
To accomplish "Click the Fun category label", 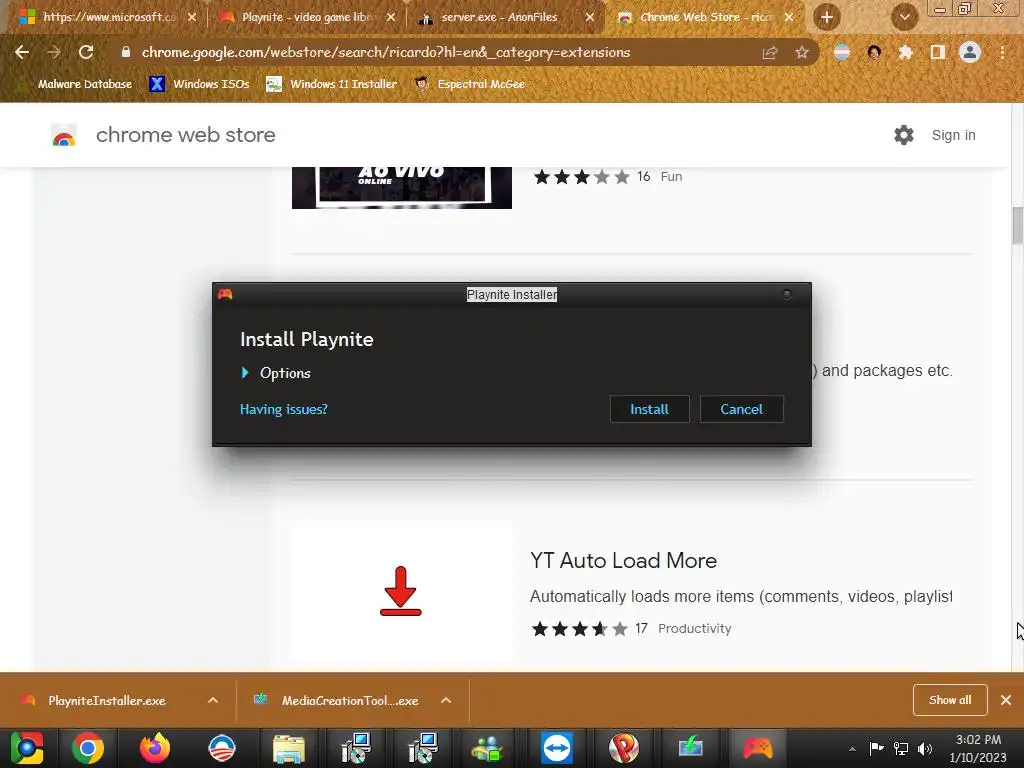I will [x=671, y=177].
